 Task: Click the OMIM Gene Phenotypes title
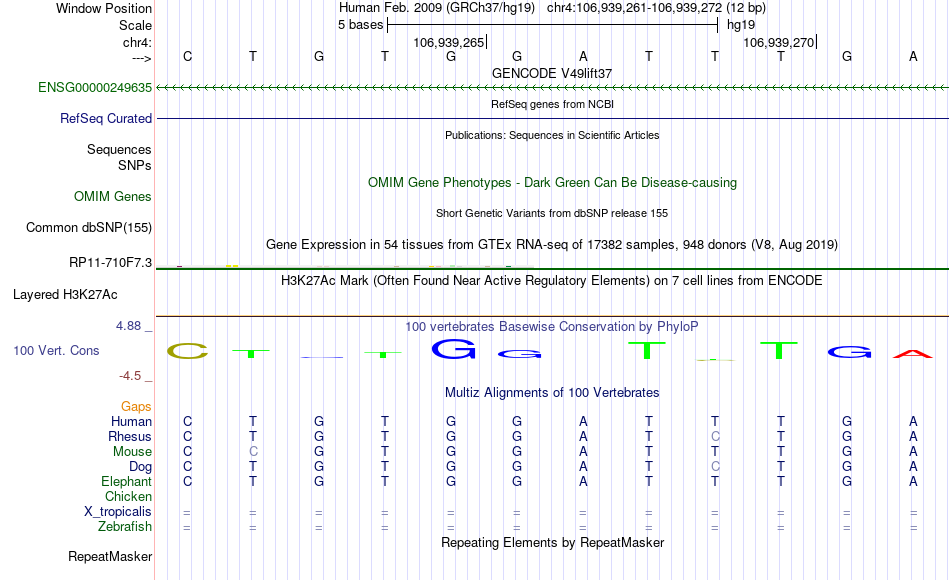click(552, 182)
